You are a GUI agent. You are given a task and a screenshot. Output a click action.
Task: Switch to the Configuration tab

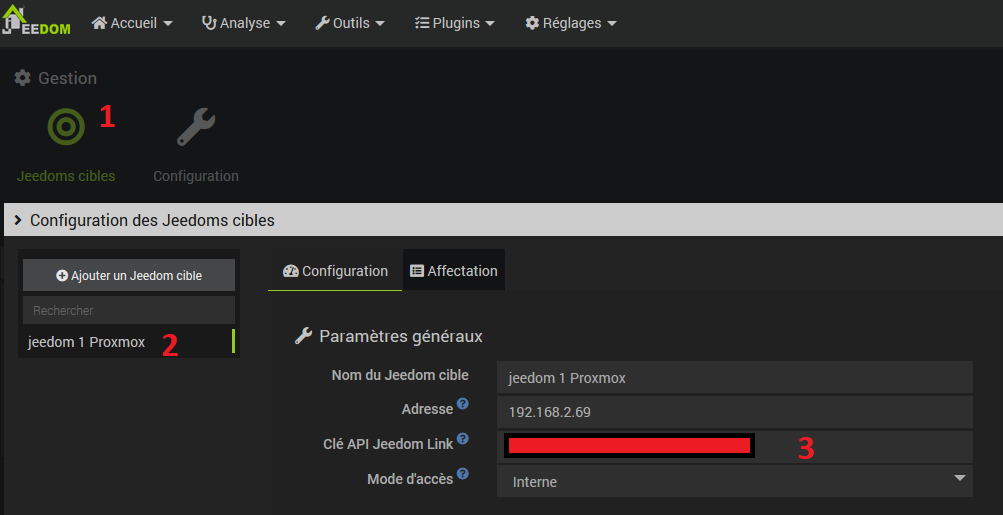click(335, 271)
